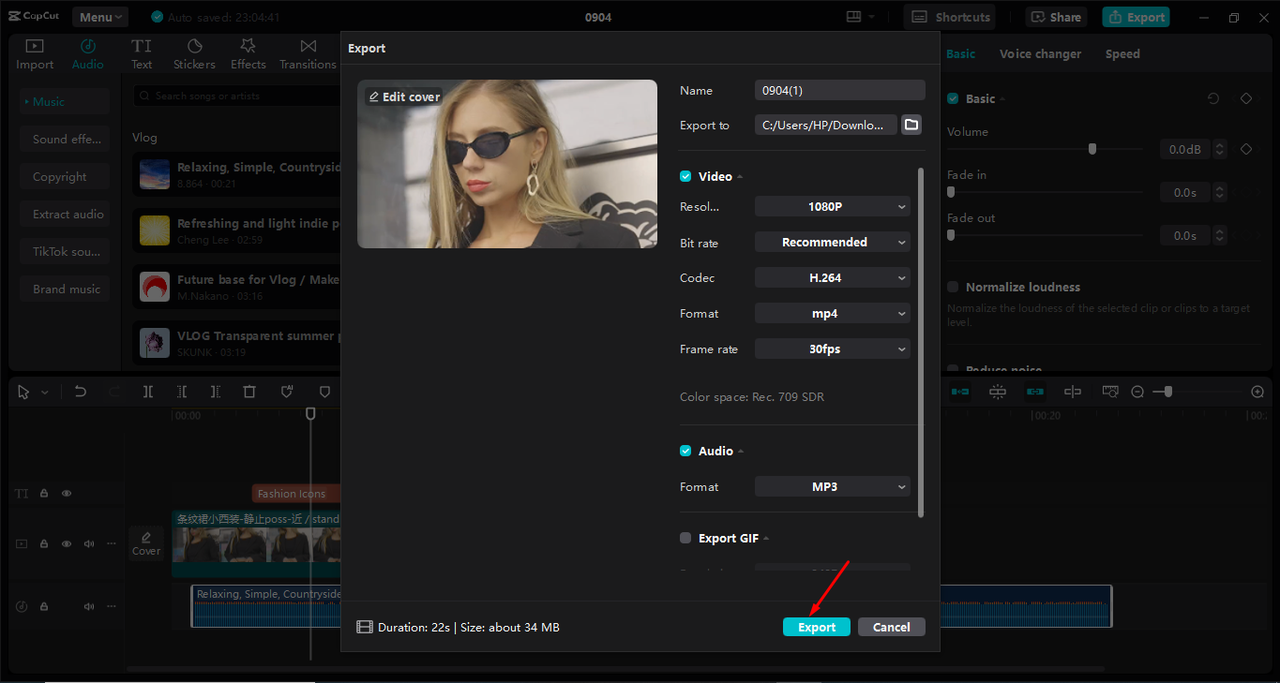Open the Transitions tab
The width and height of the screenshot is (1280, 683).
click(x=308, y=54)
